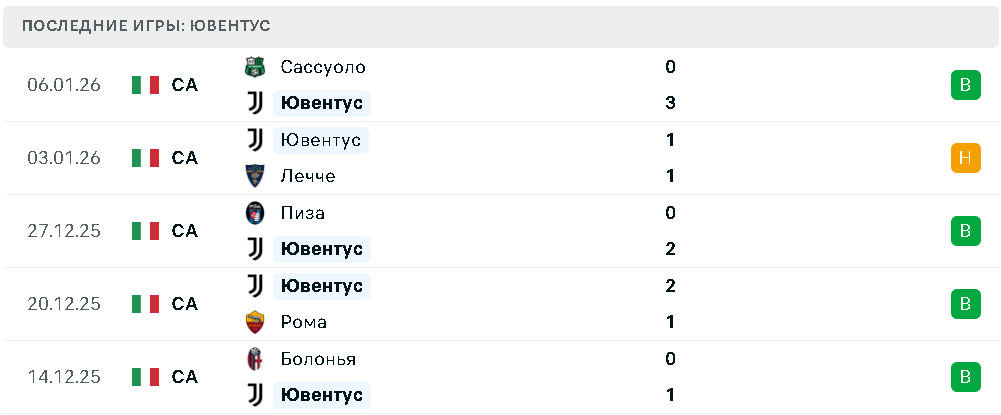Click green win badge for Roma match
The height and width of the screenshot is (415, 1001).
pyautogui.click(x=965, y=304)
